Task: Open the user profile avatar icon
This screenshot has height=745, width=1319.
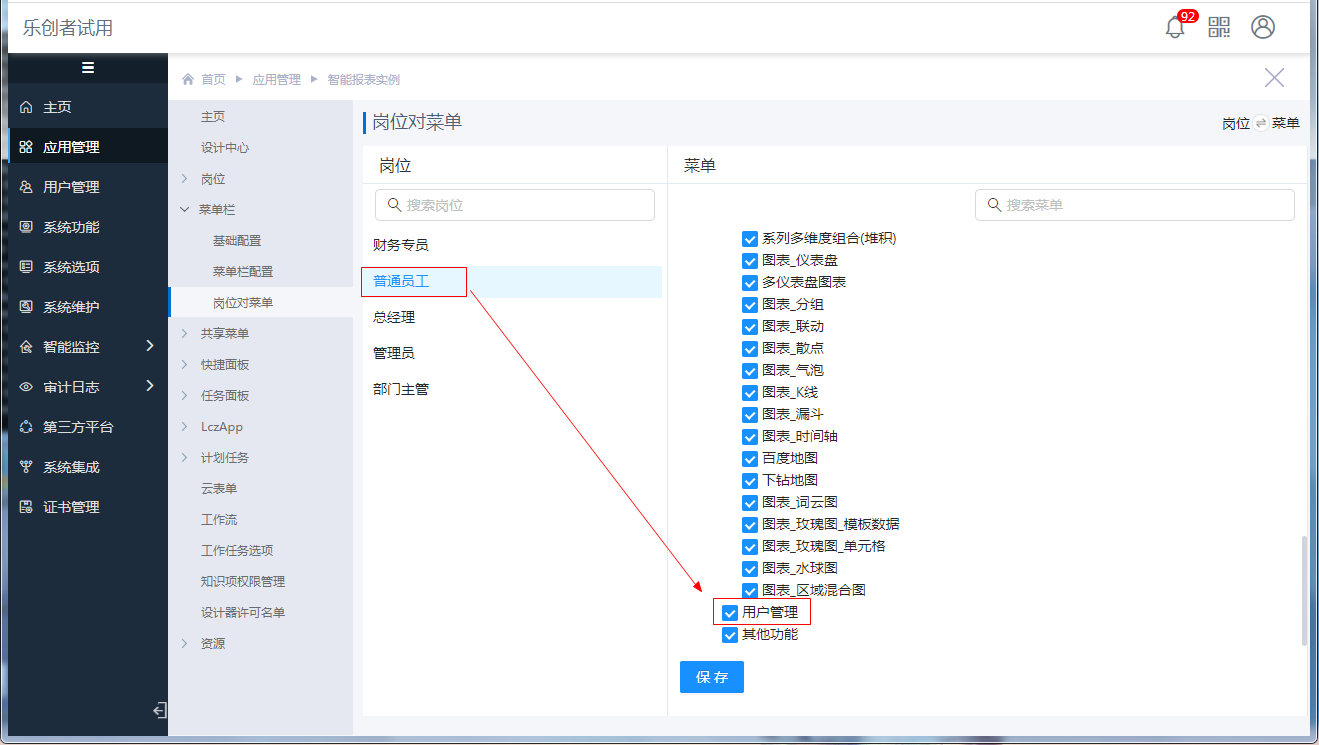Action: click(1263, 28)
